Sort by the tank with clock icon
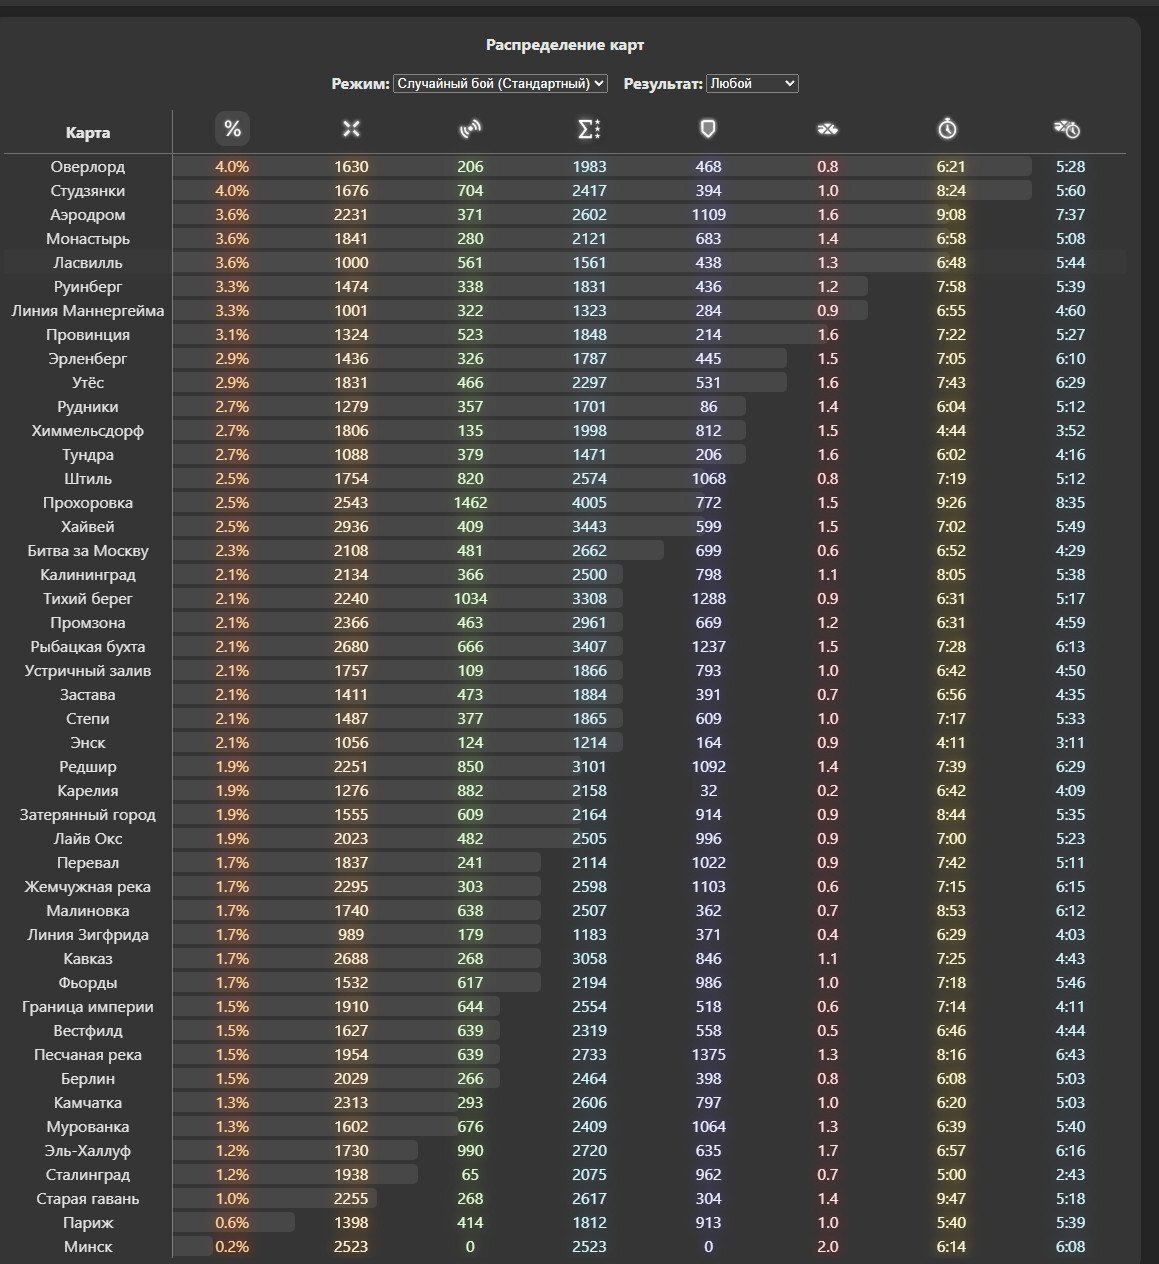The image size is (1159, 1264). coord(1066,128)
